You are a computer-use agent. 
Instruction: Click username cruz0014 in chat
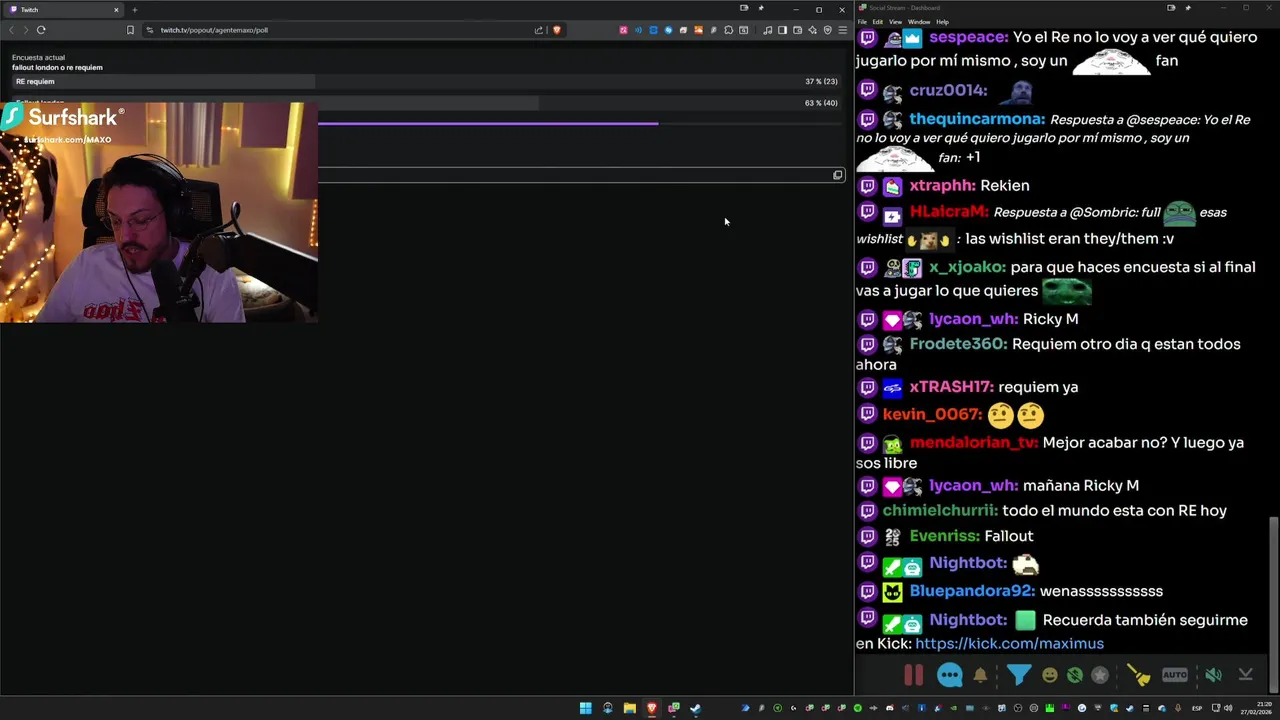click(948, 90)
